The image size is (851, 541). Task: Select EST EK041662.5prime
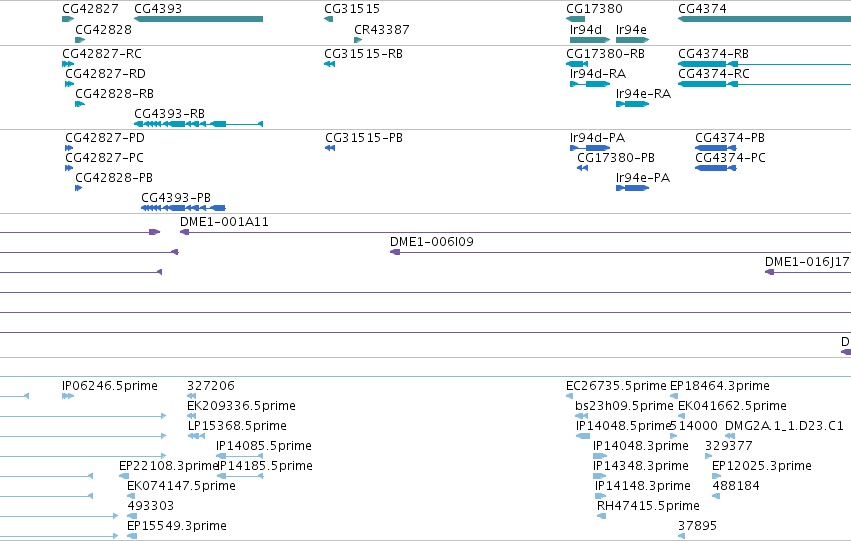(x=682, y=416)
